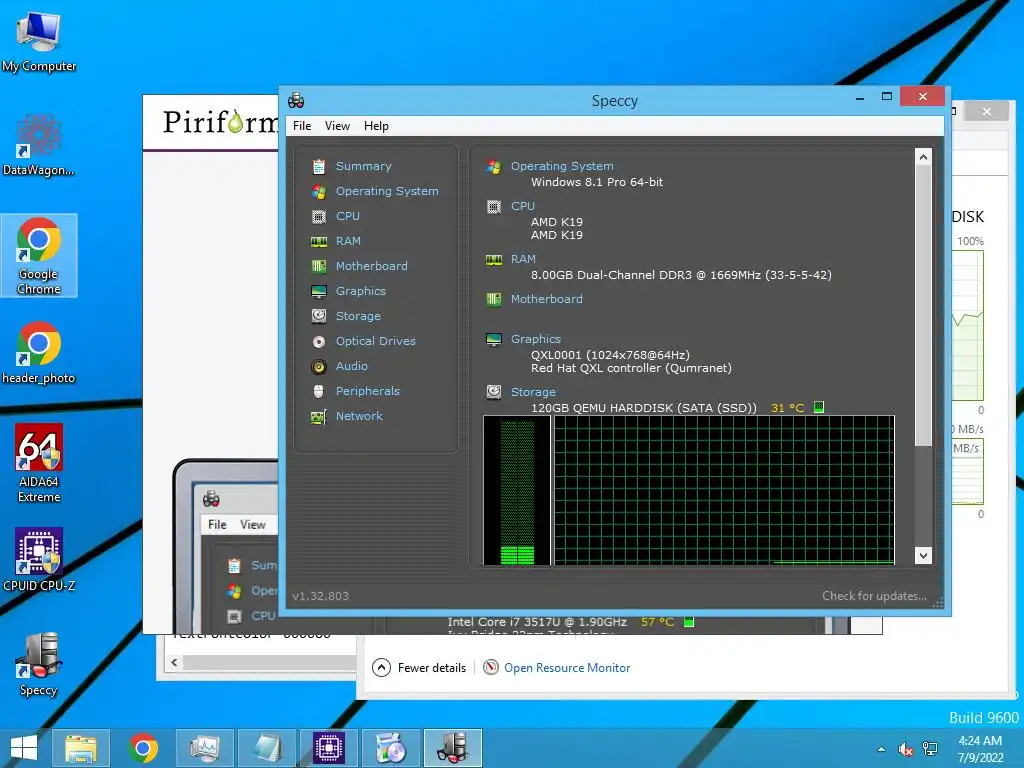Click the Storage heading in summary pane
This screenshot has height=768, width=1024.
point(533,392)
